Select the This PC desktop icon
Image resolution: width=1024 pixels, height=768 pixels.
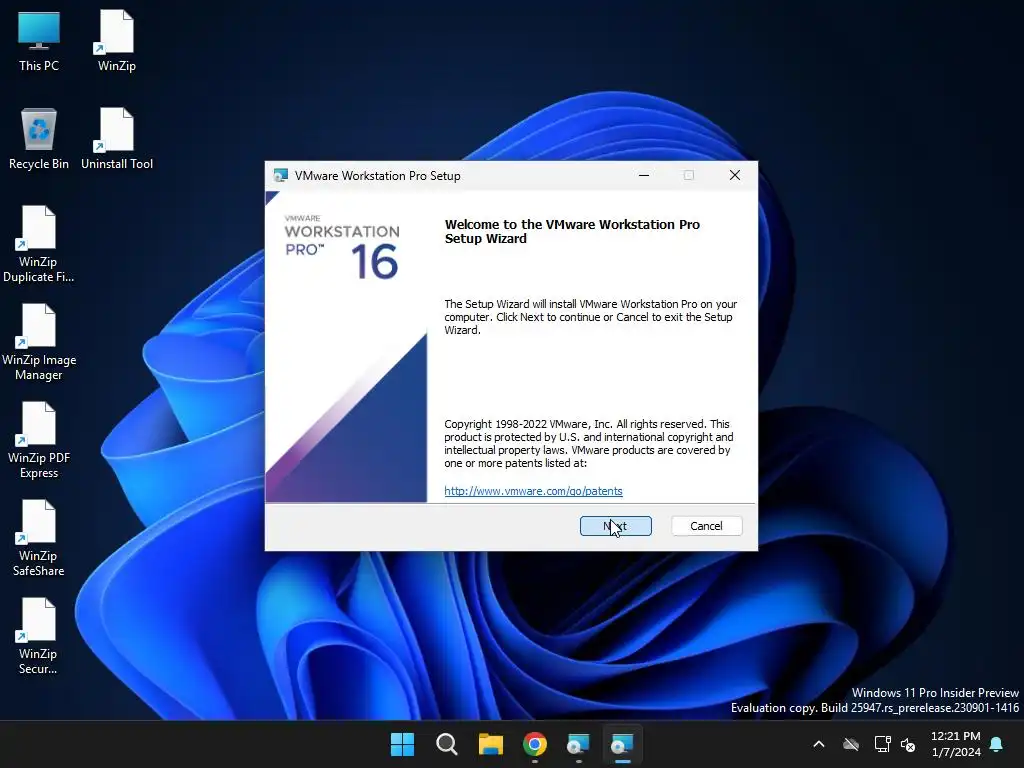39,41
